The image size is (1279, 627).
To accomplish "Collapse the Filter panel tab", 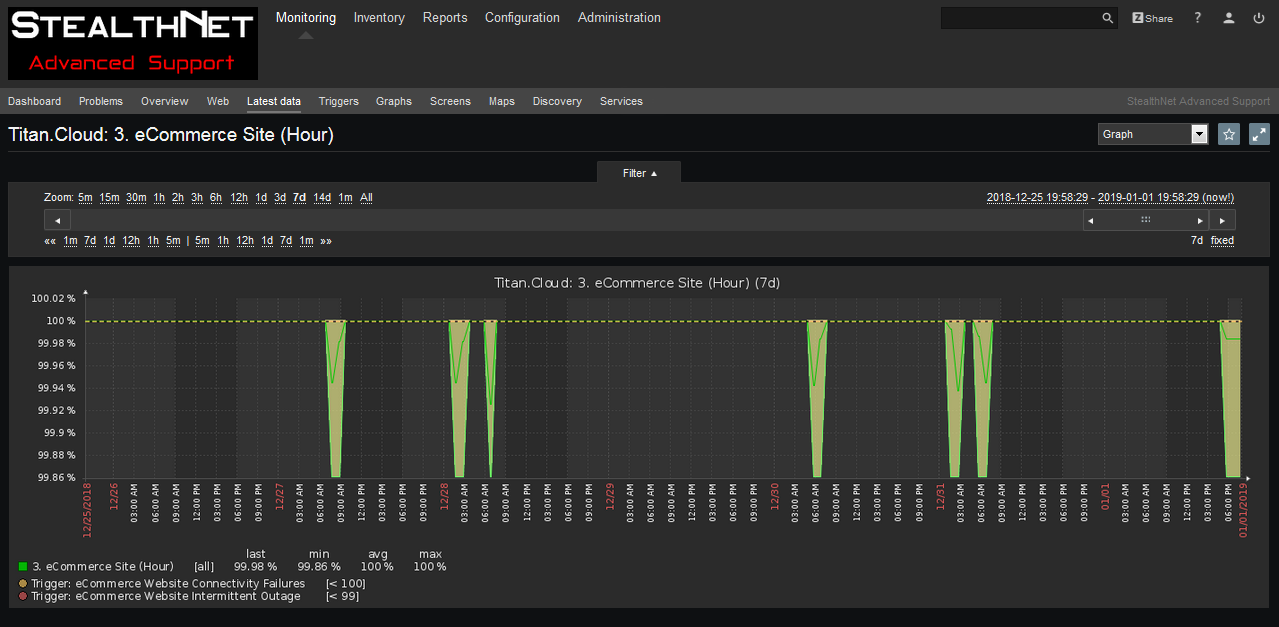I will [x=640, y=173].
